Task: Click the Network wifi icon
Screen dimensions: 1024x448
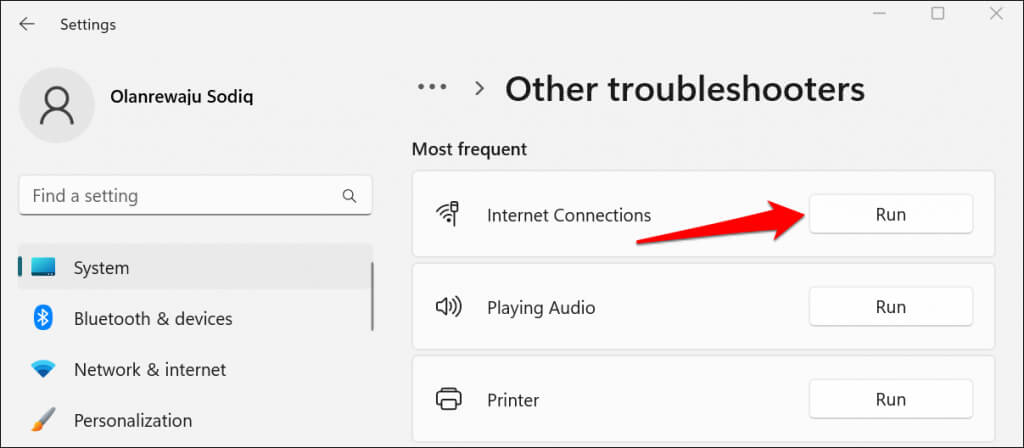Action: tap(43, 370)
